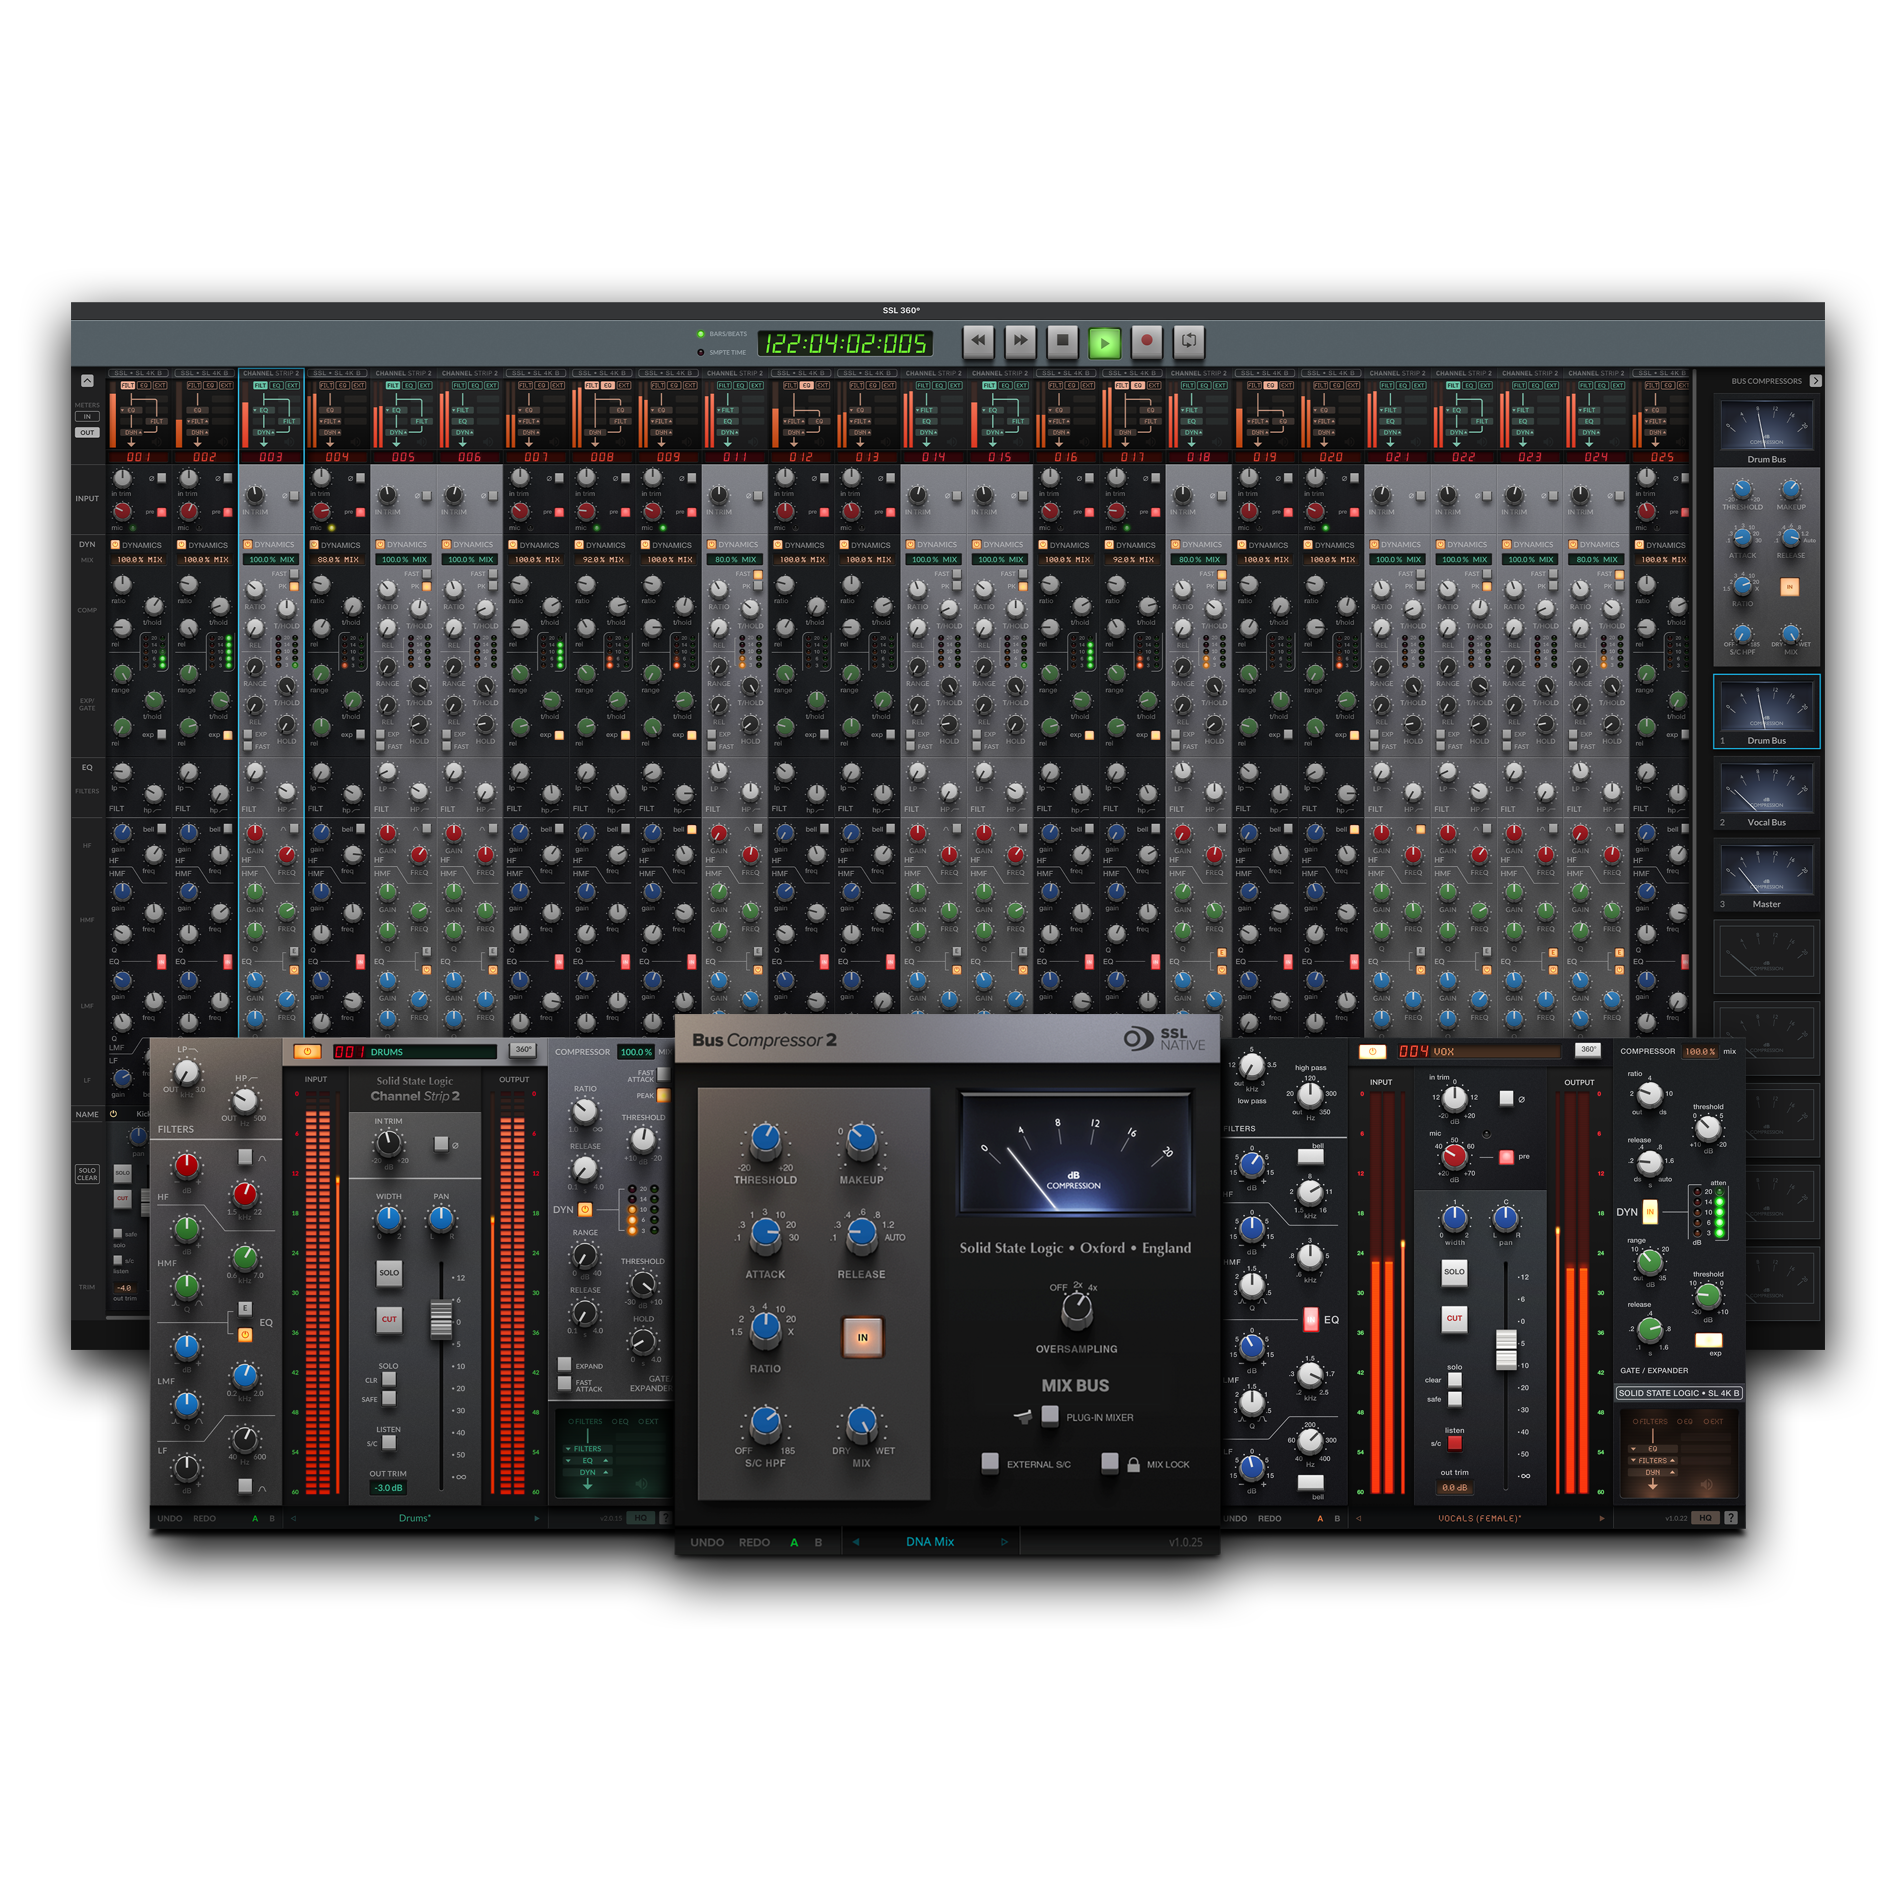Click the FILTERS routing arrow on the Vox strip
Screen dimensions: 1897x1897
tap(1634, 1461)
